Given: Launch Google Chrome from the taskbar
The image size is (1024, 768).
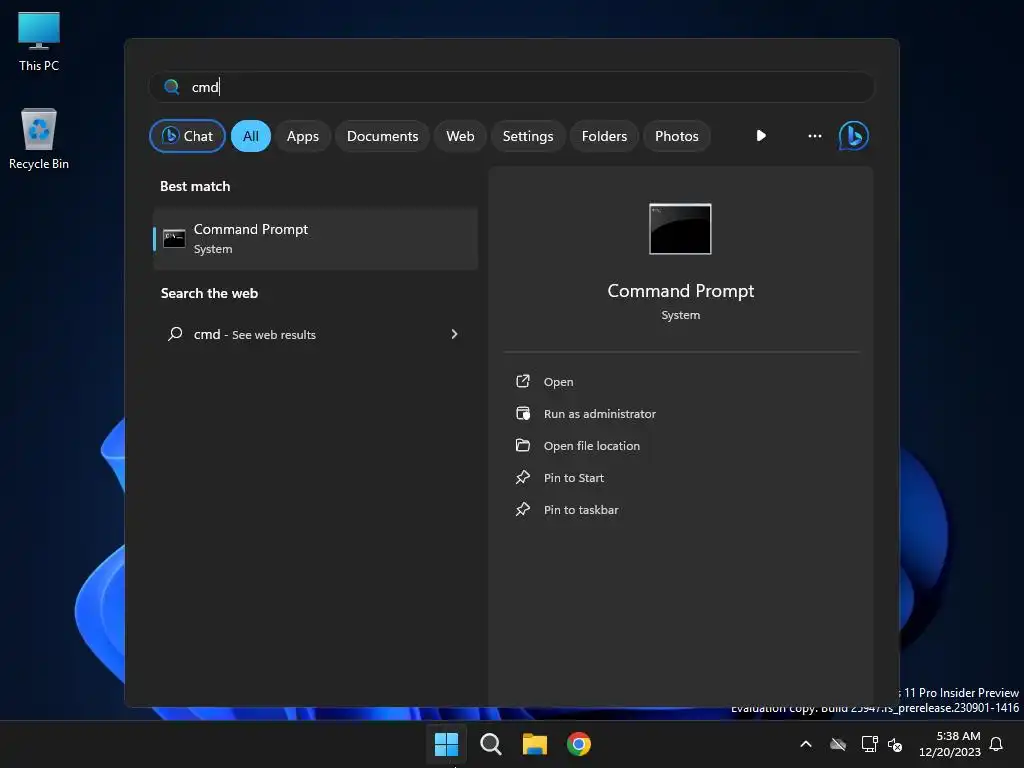Looking at the screenshot, I should coord(579,744).
